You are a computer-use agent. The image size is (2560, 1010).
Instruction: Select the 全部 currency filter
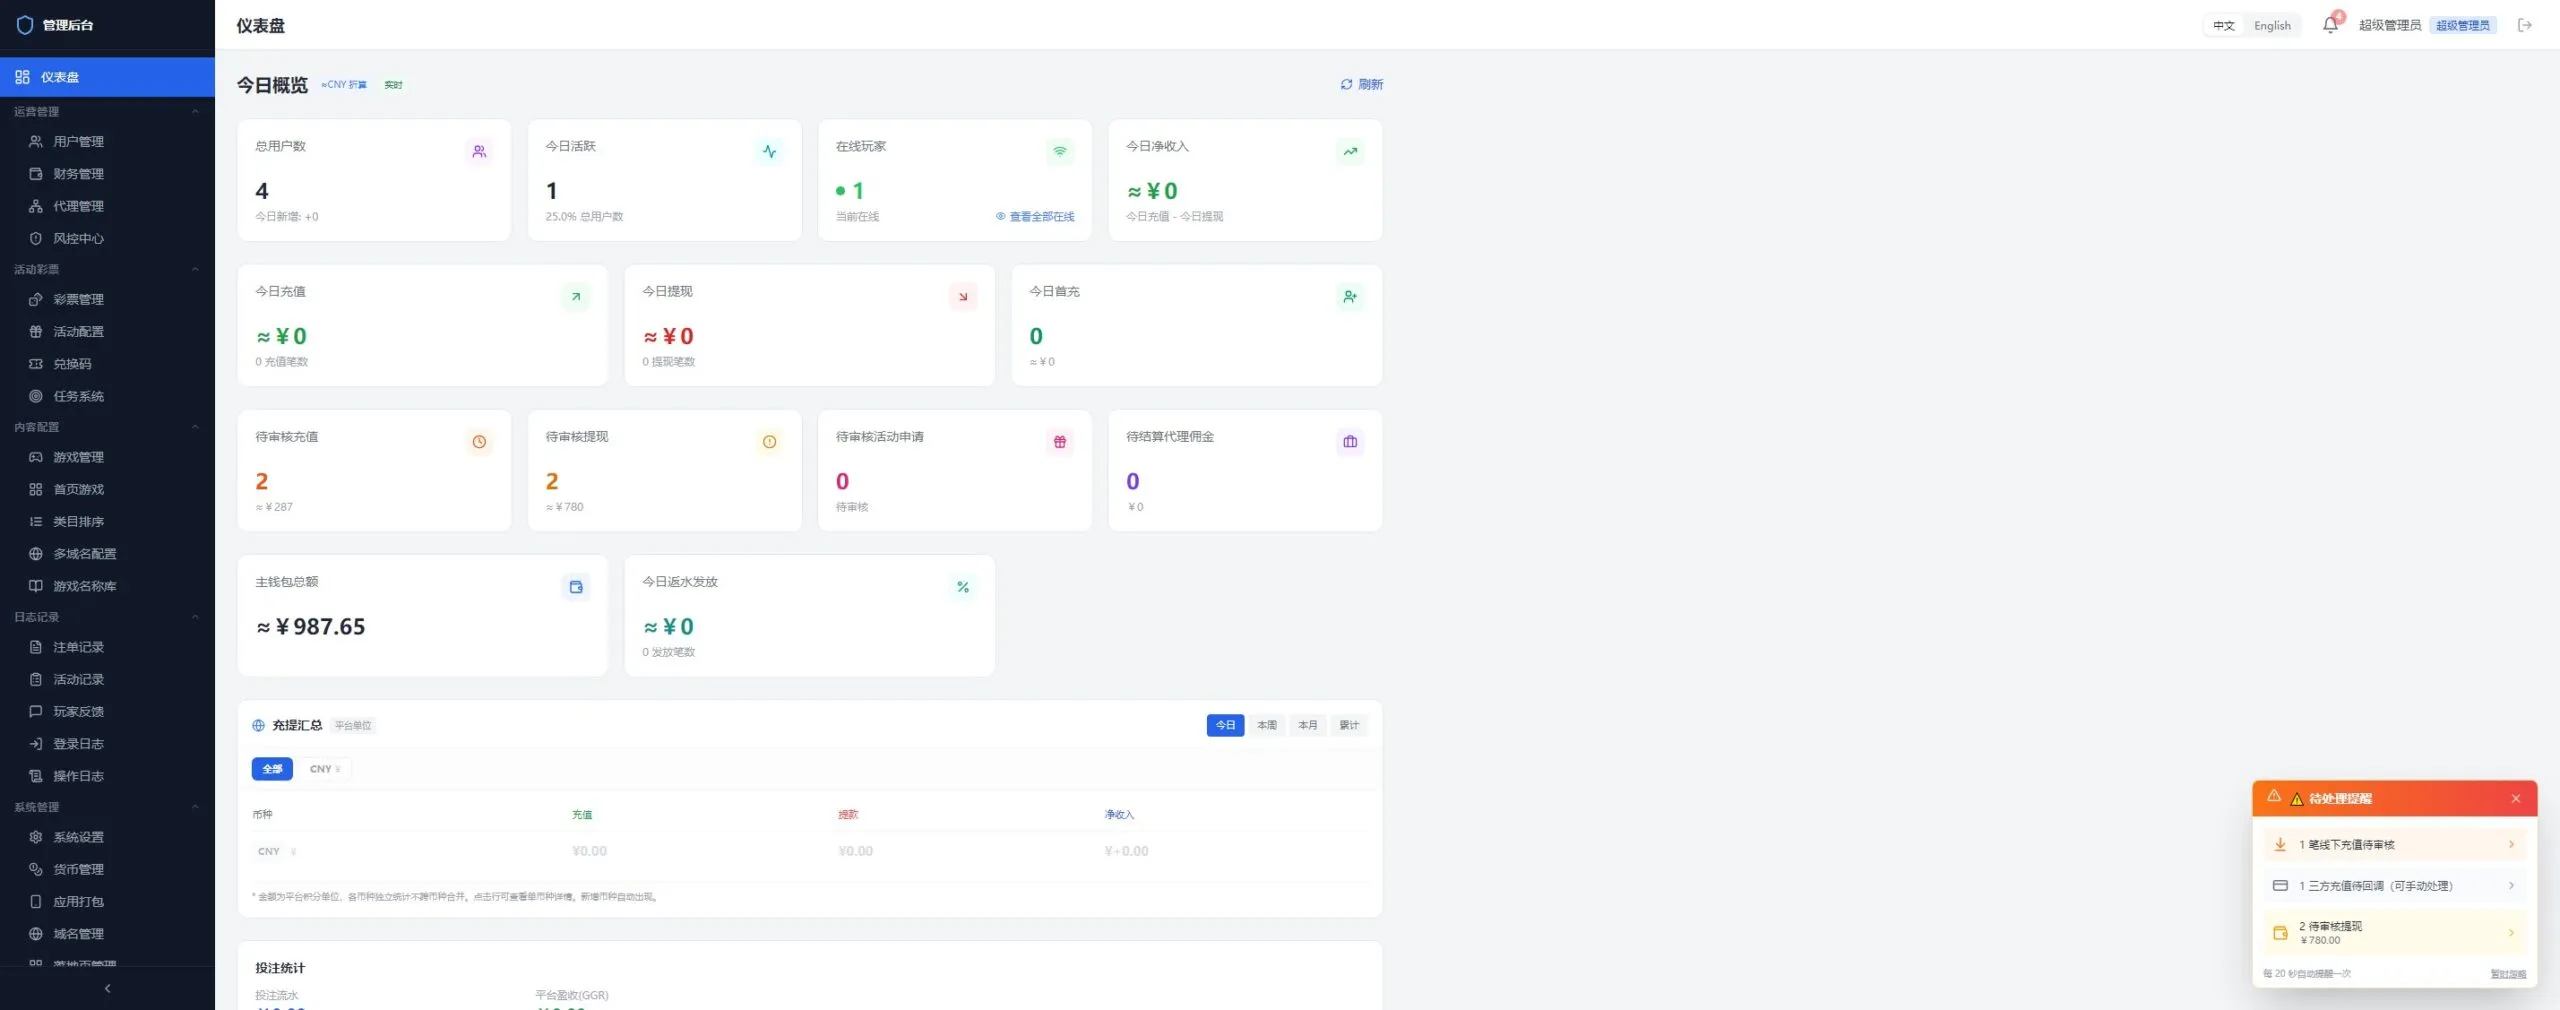(272, 769)
